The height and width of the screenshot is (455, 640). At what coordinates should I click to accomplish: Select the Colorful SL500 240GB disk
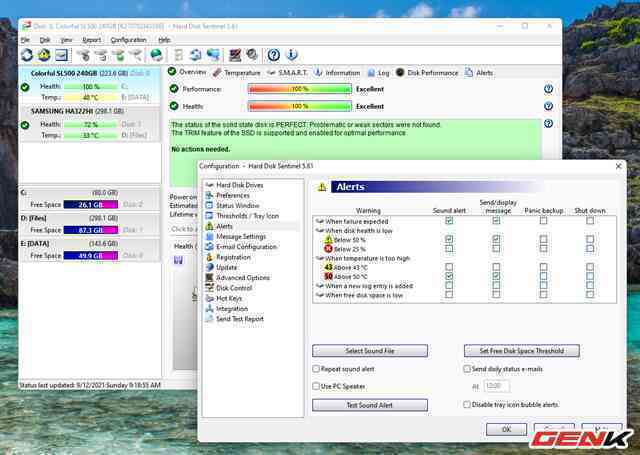[x=90, y=86]
